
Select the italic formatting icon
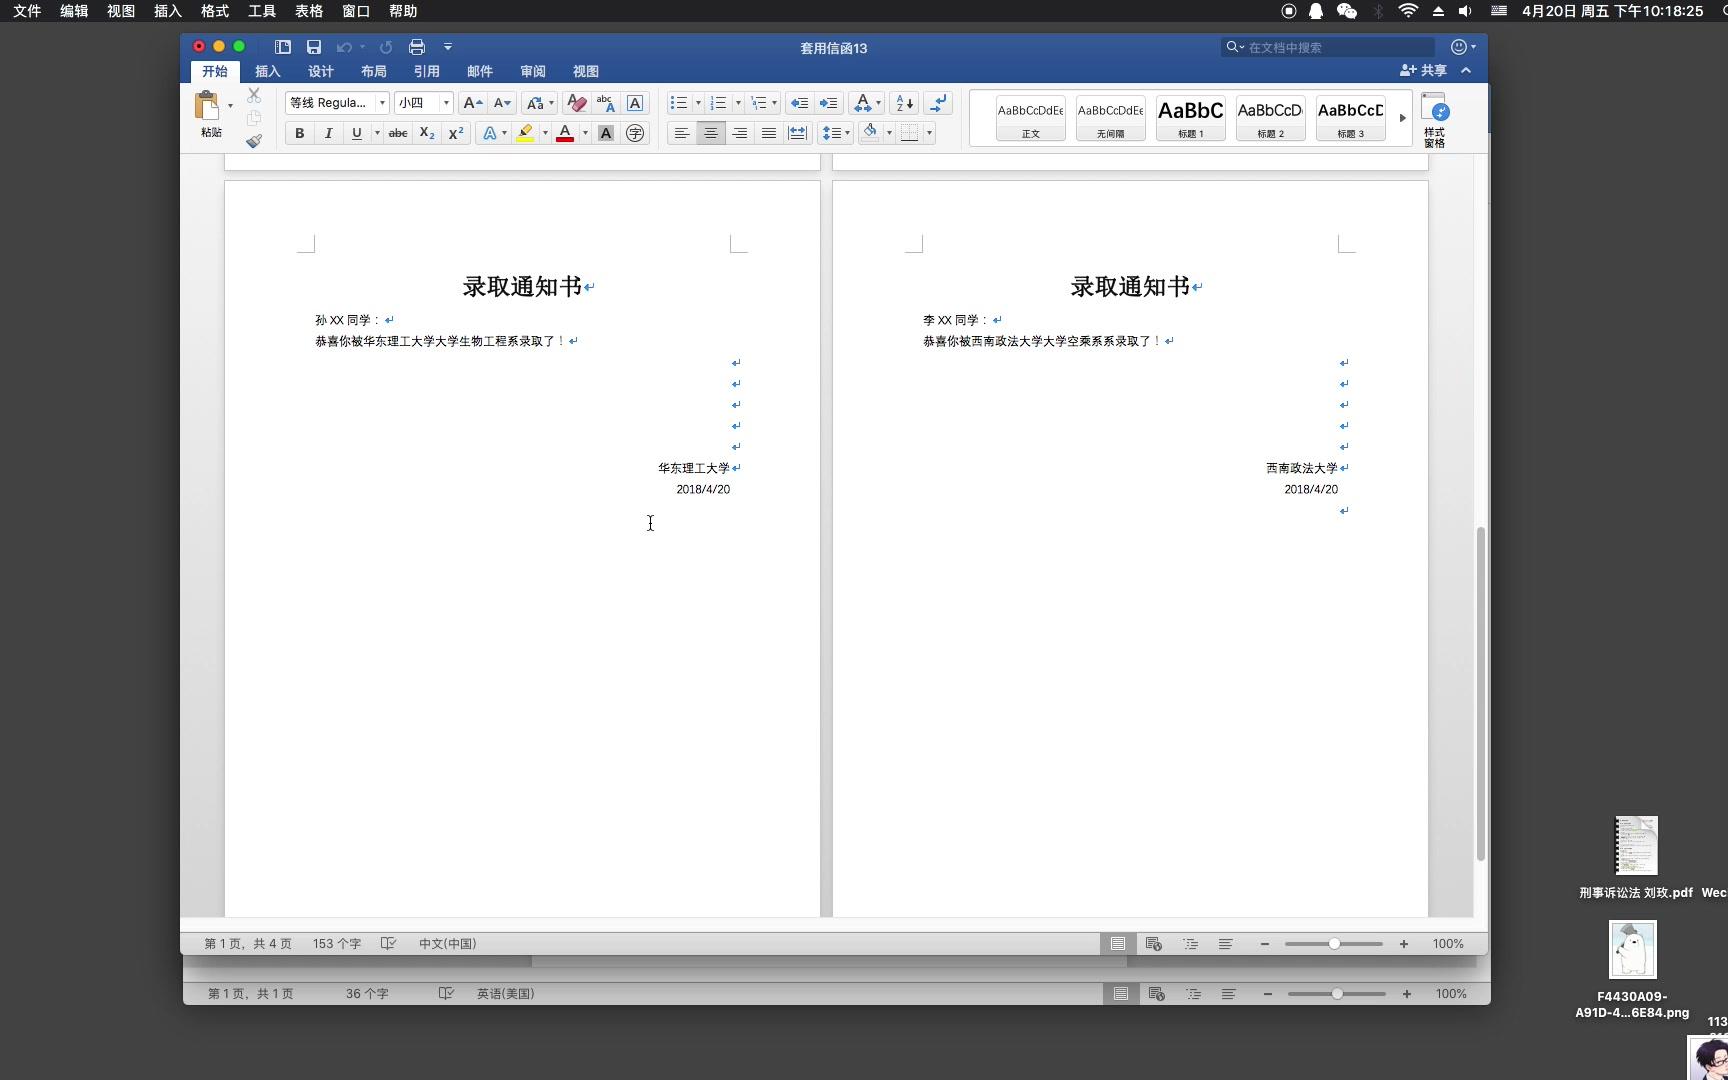pyautogui.click(x=328, y=133)
